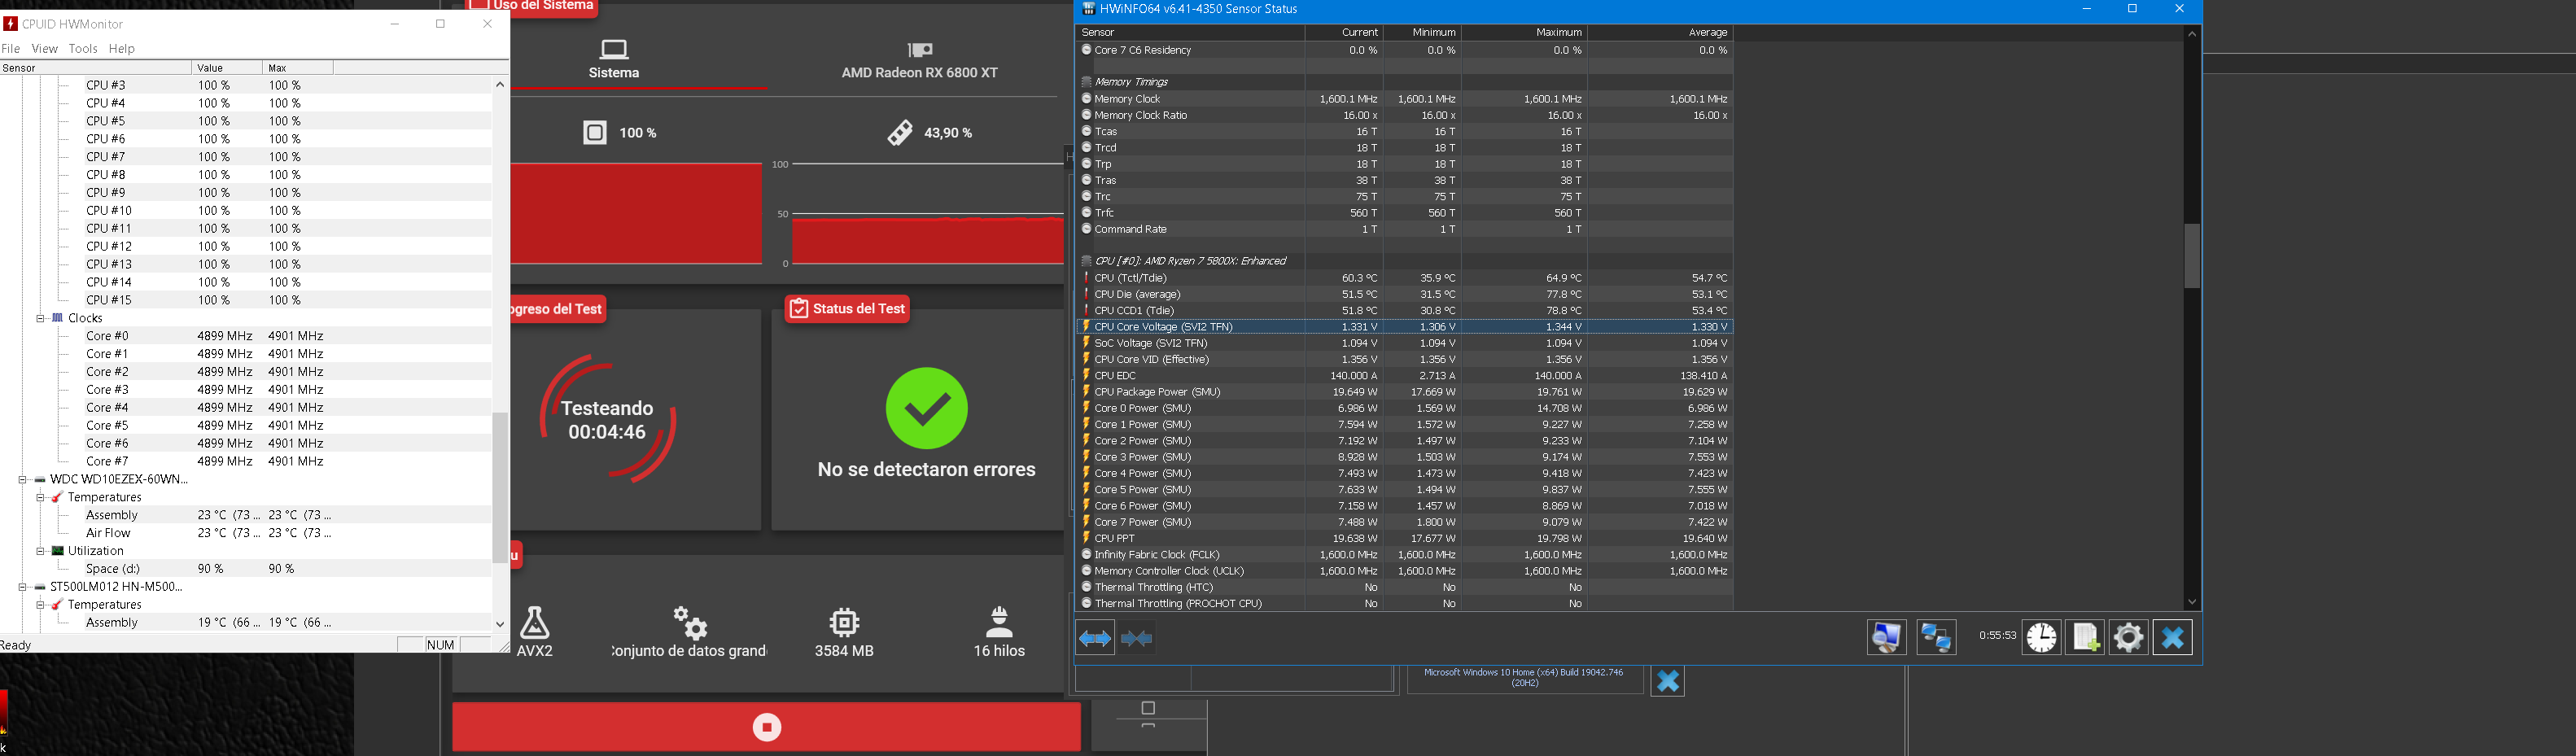Select CPU Core Voltage (SVI2 TFN) row
This screenshot has height=756, width=2576.
point(1405,327)
